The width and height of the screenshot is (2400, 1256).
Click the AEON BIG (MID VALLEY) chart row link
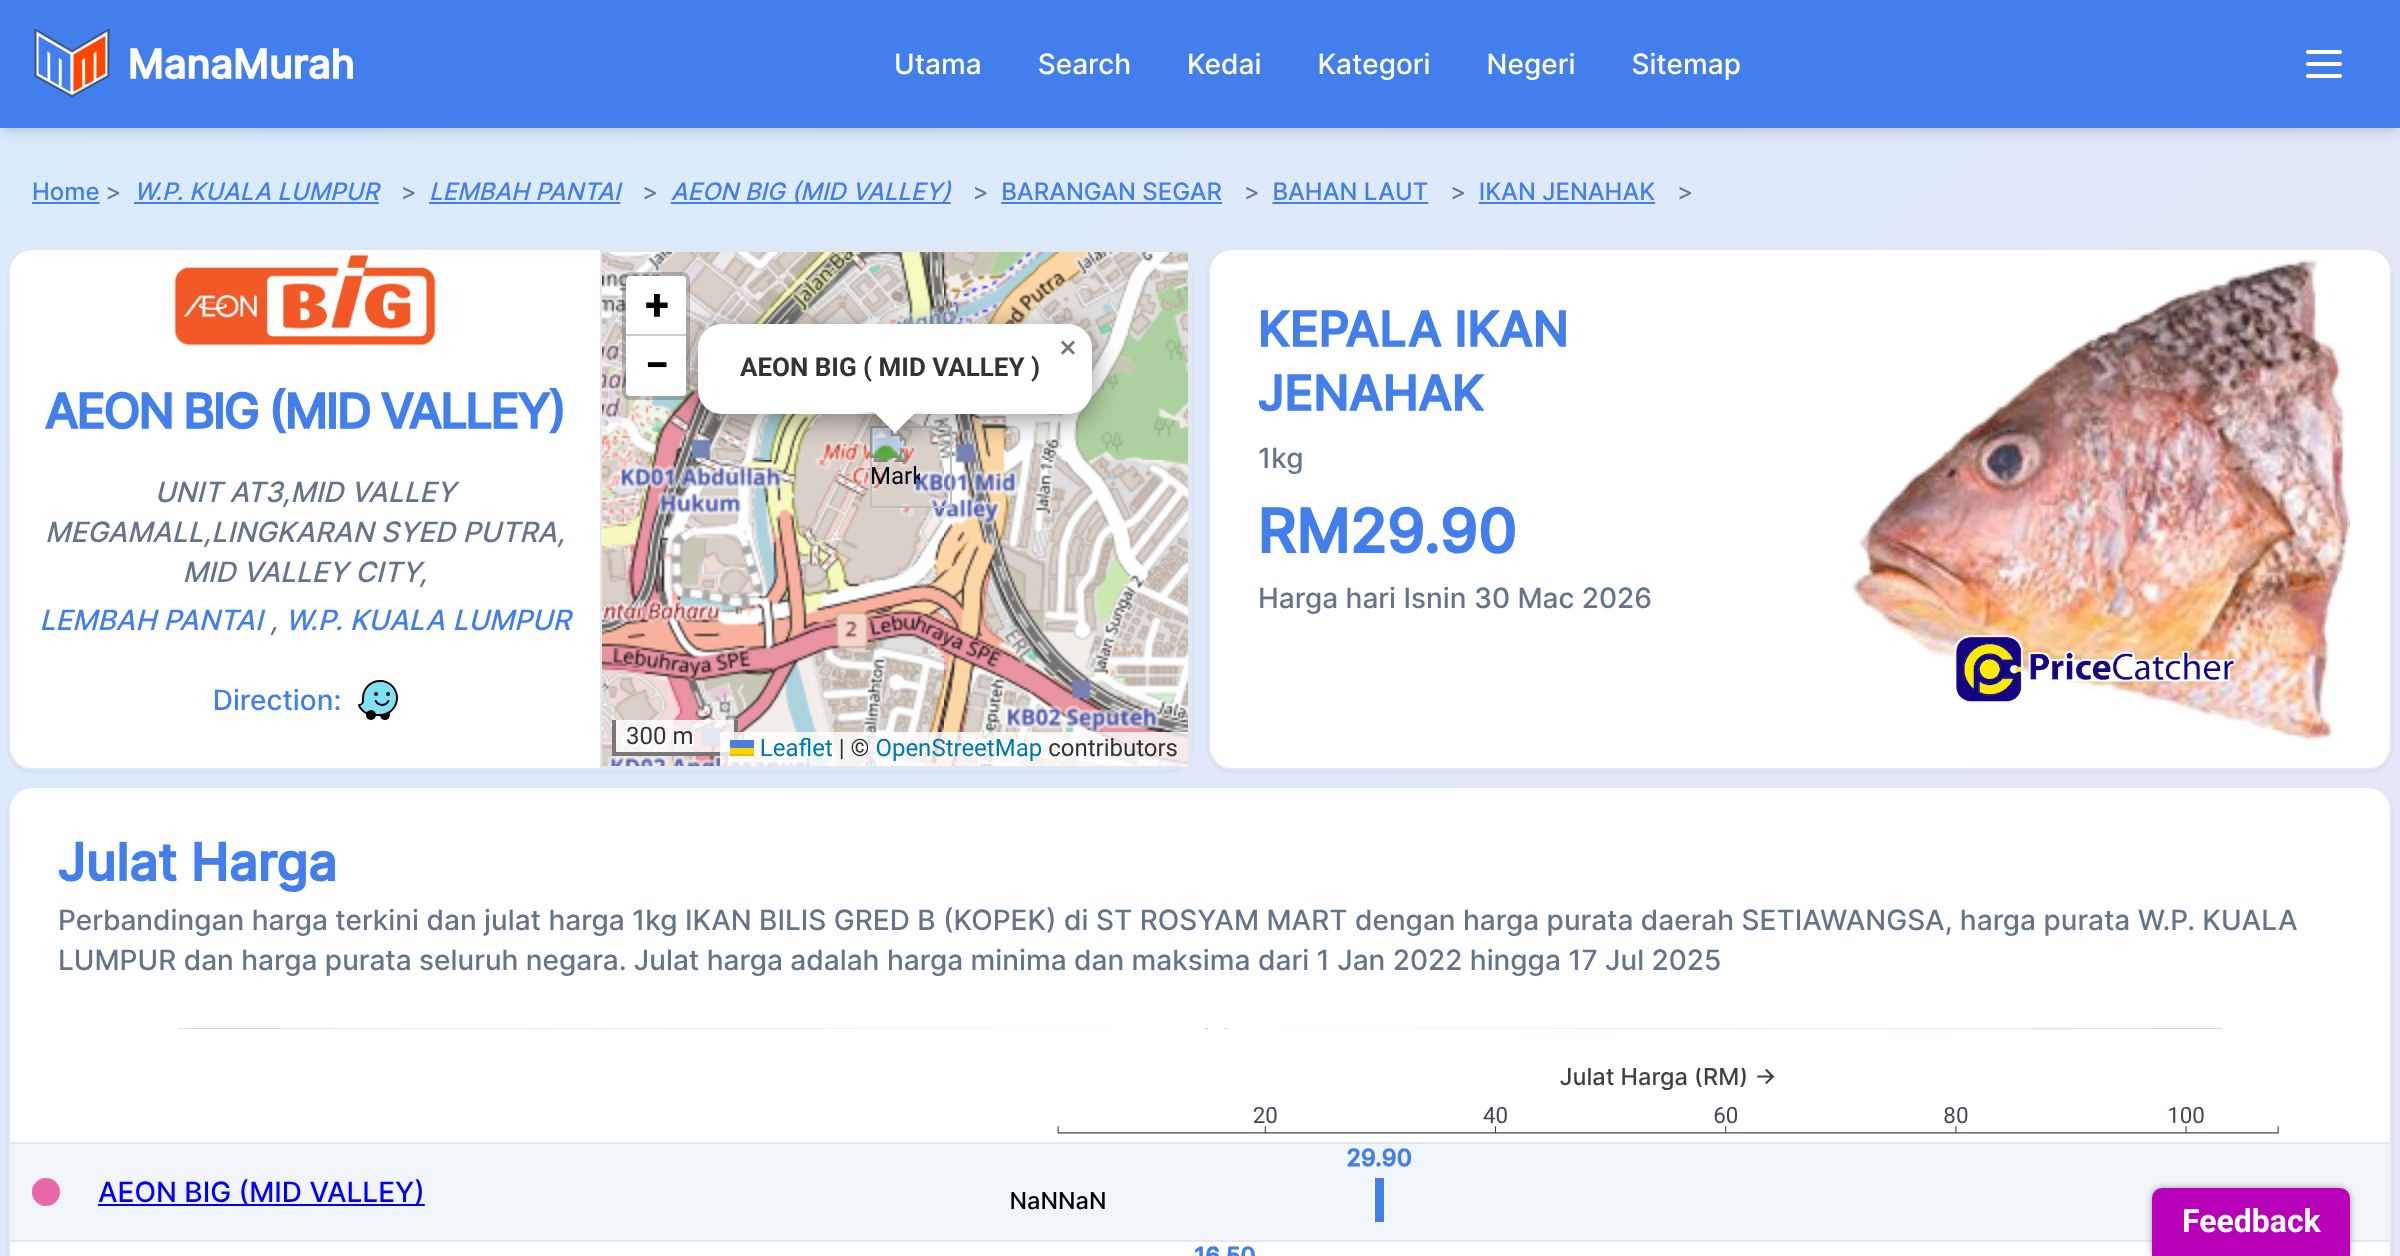click(x=261, y=1192)
